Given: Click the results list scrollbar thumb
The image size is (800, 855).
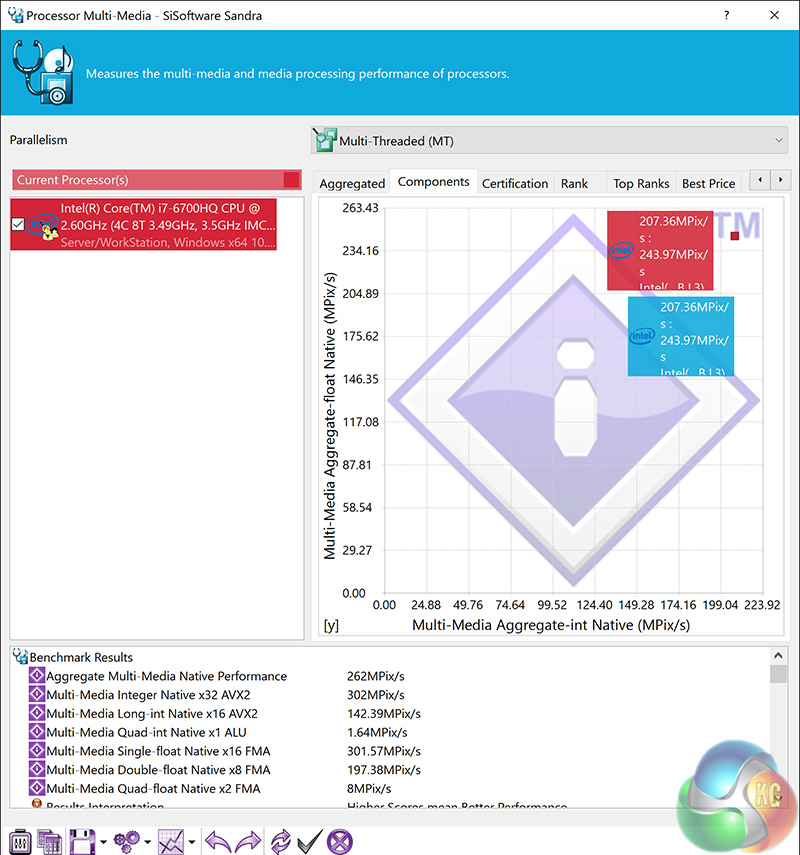Looking at the screenshot, I should [x=779, y=674].
